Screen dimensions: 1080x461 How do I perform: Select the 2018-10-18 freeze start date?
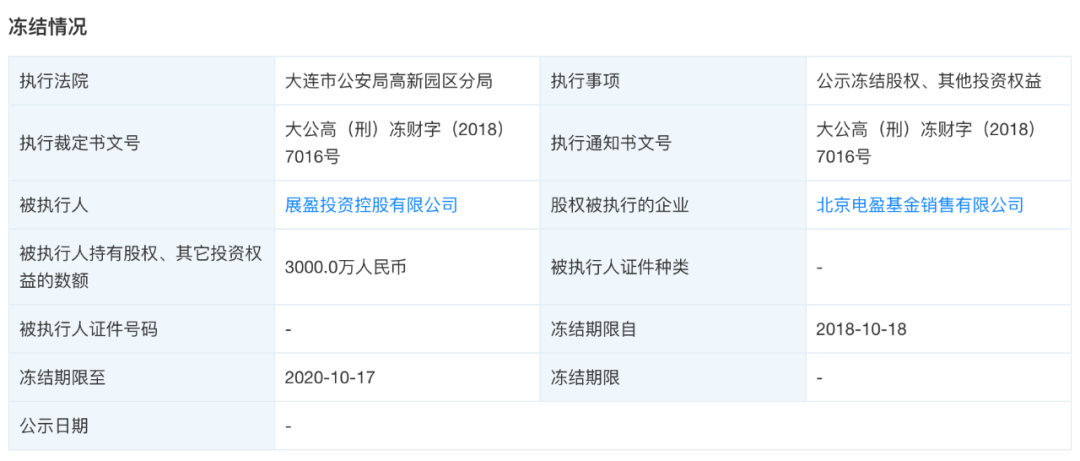click(x=861, y=329)
